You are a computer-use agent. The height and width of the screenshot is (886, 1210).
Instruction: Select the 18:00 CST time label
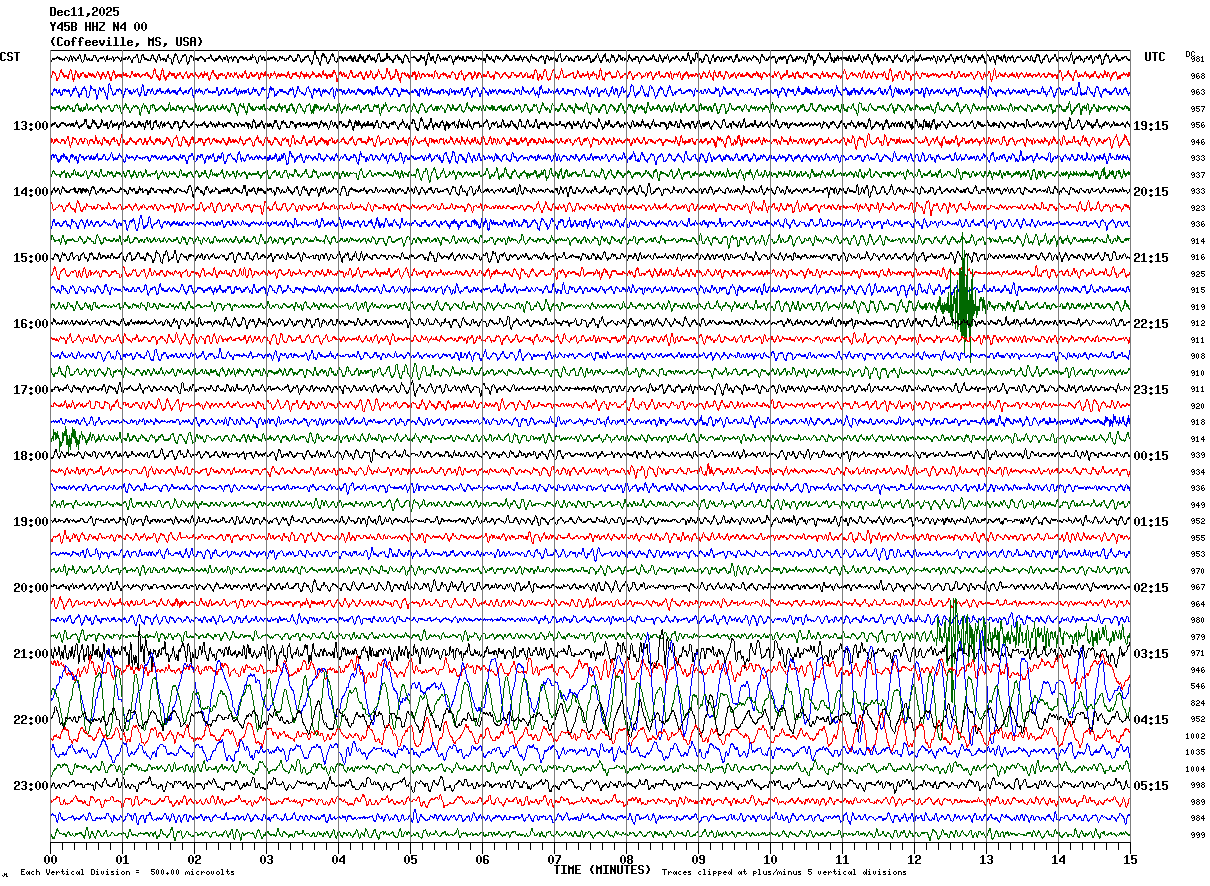click(30, 456)
